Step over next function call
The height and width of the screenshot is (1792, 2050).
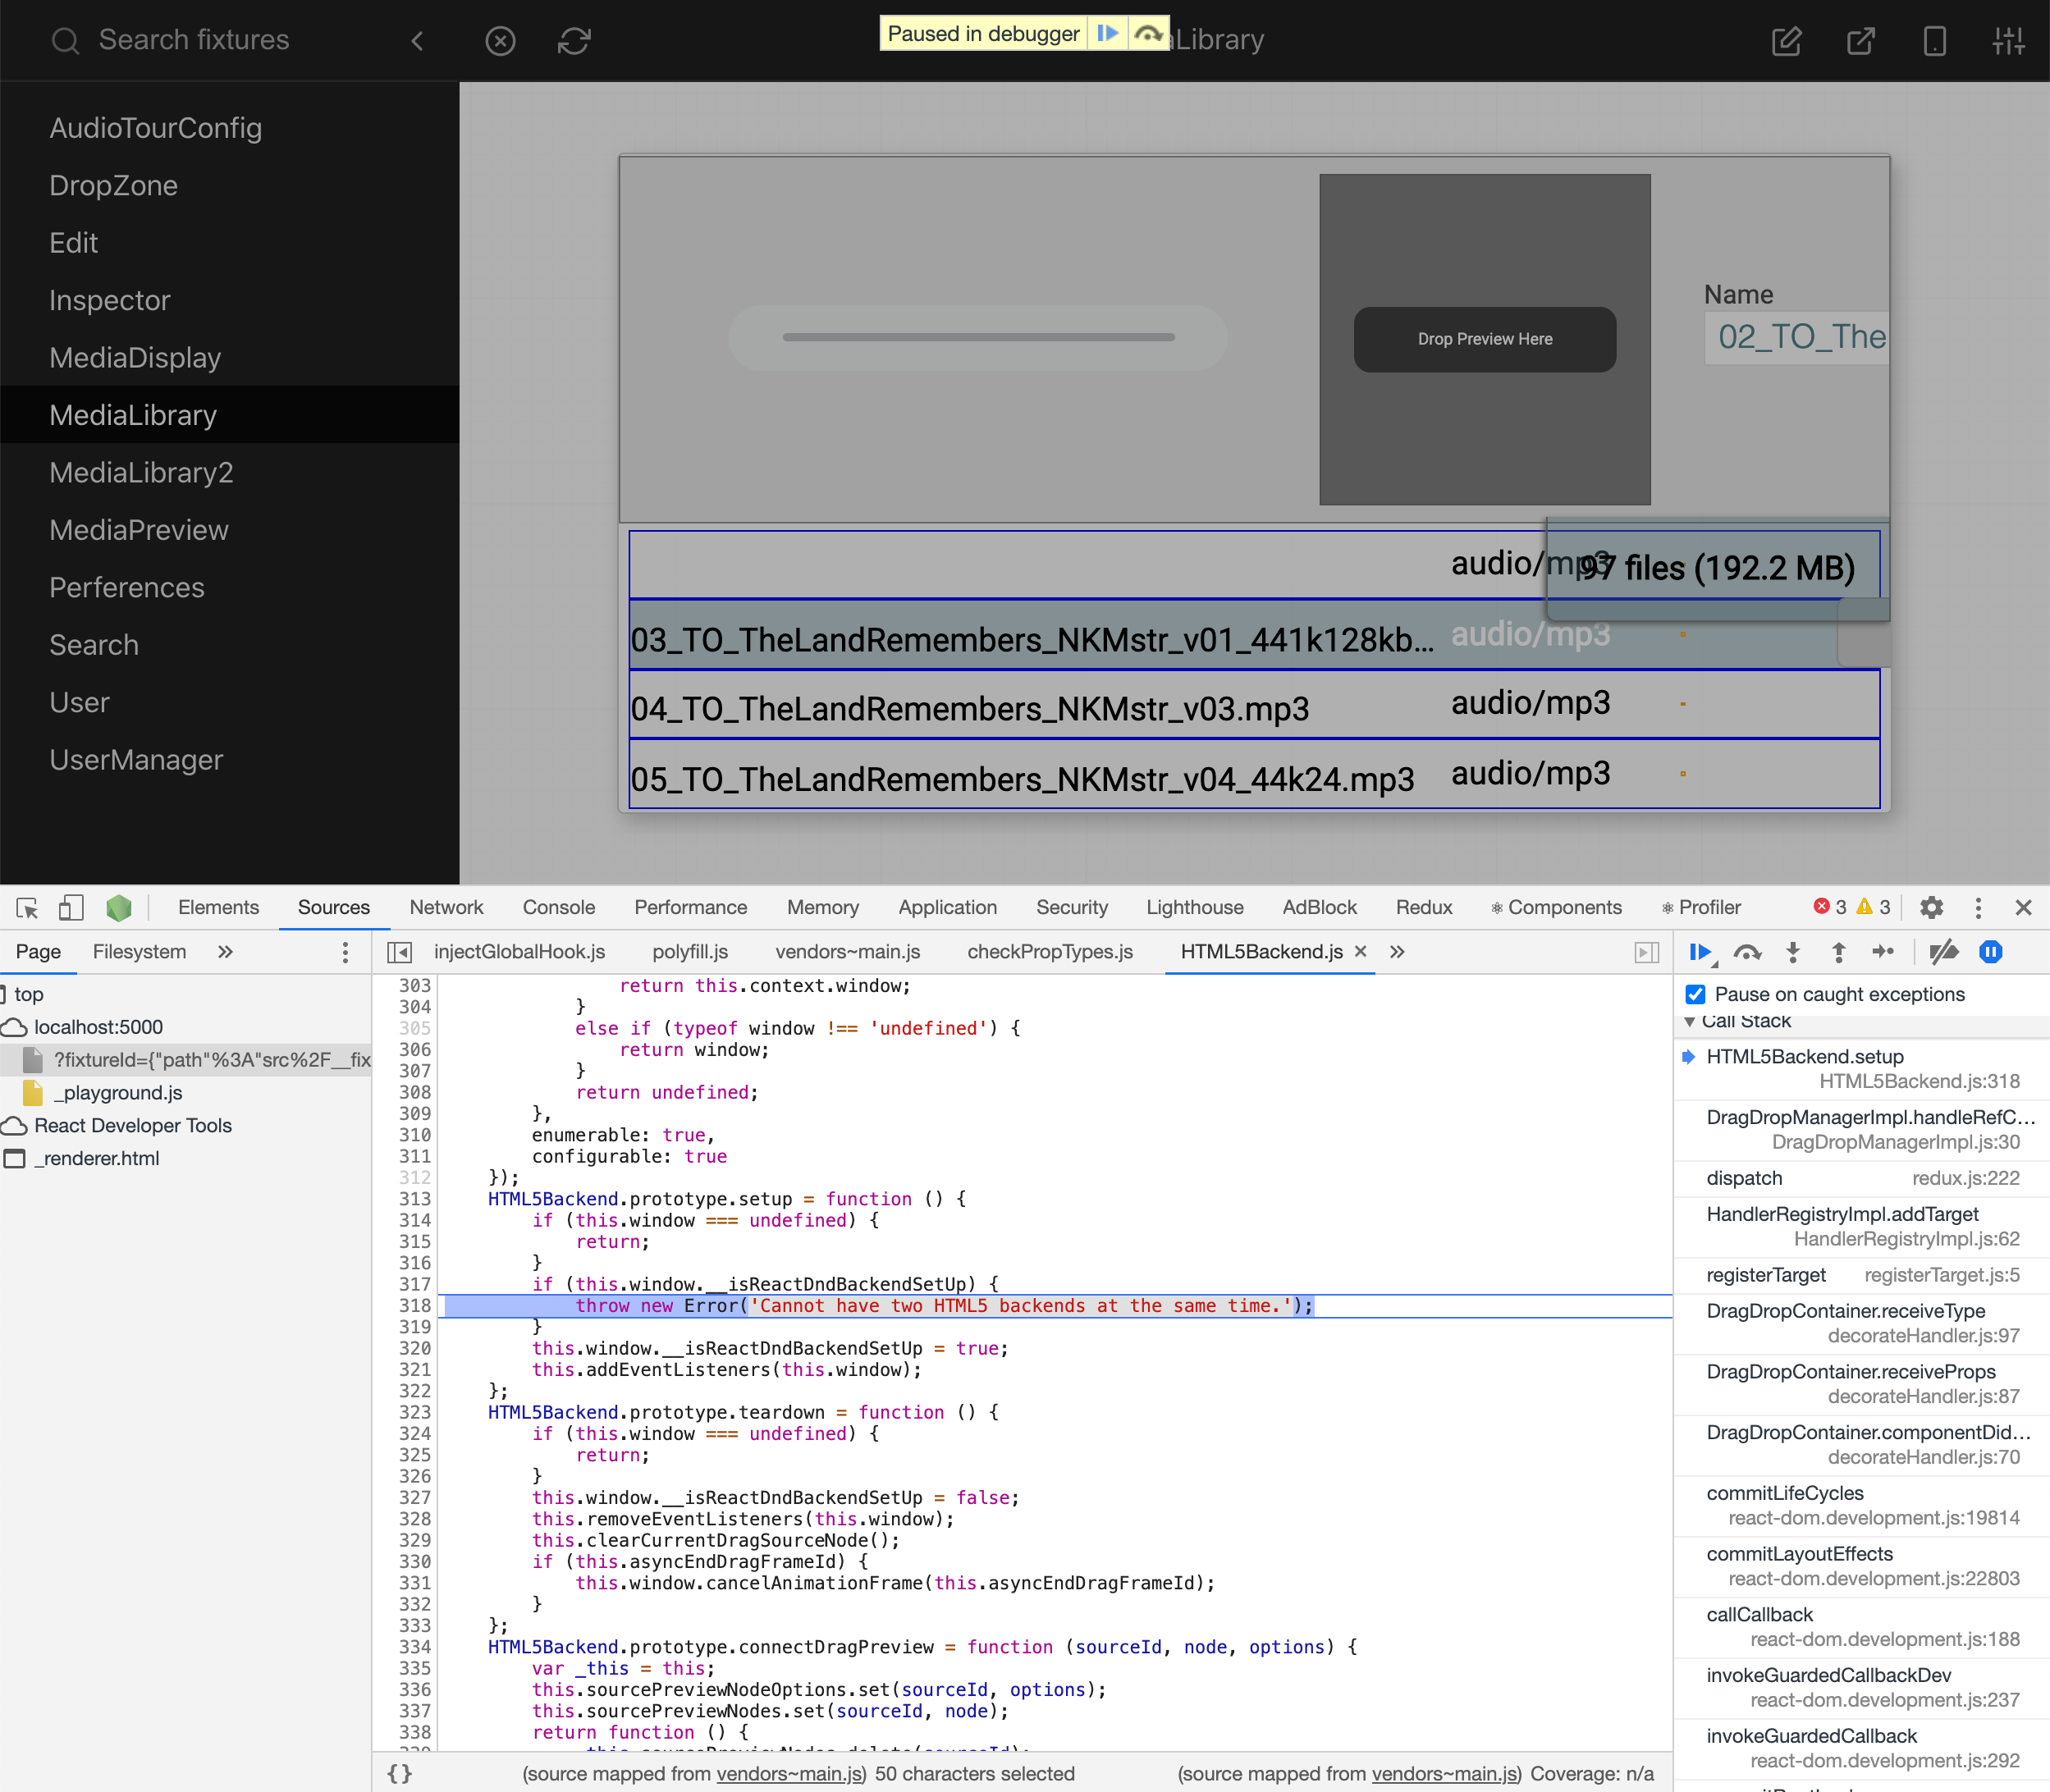coord(1748,952)
